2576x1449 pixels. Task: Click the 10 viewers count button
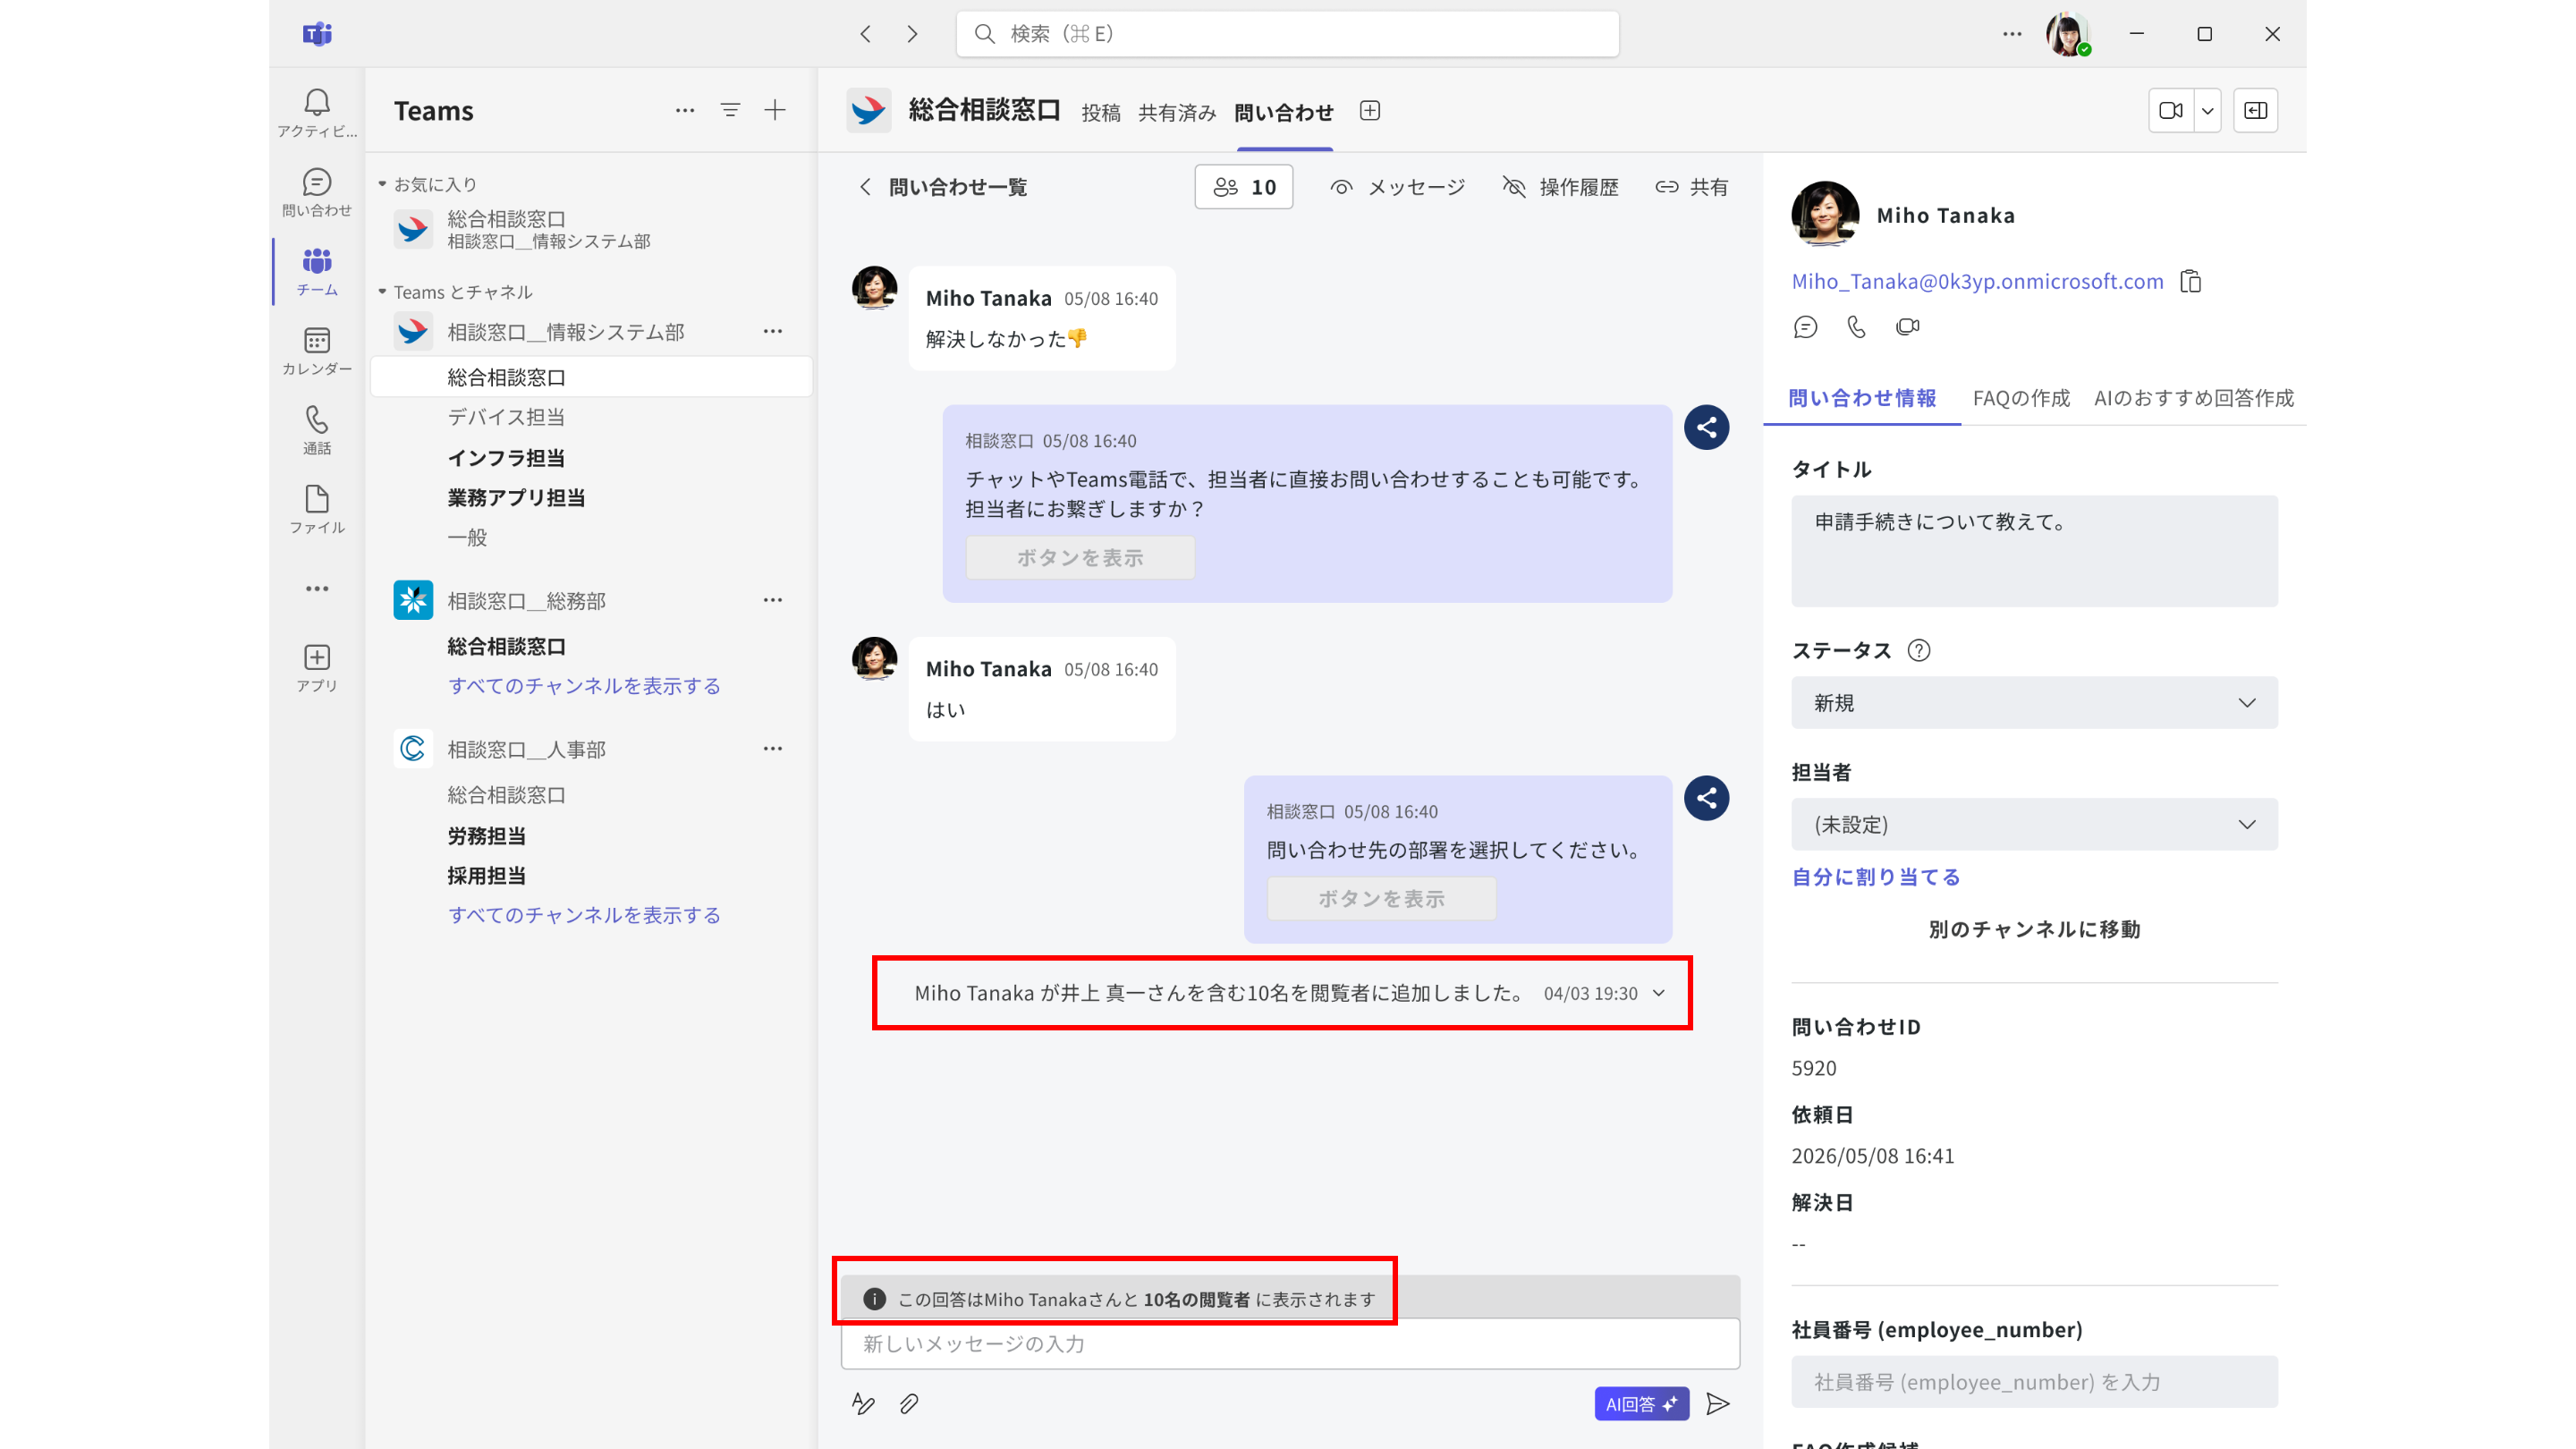click(x=1244, y=187)
